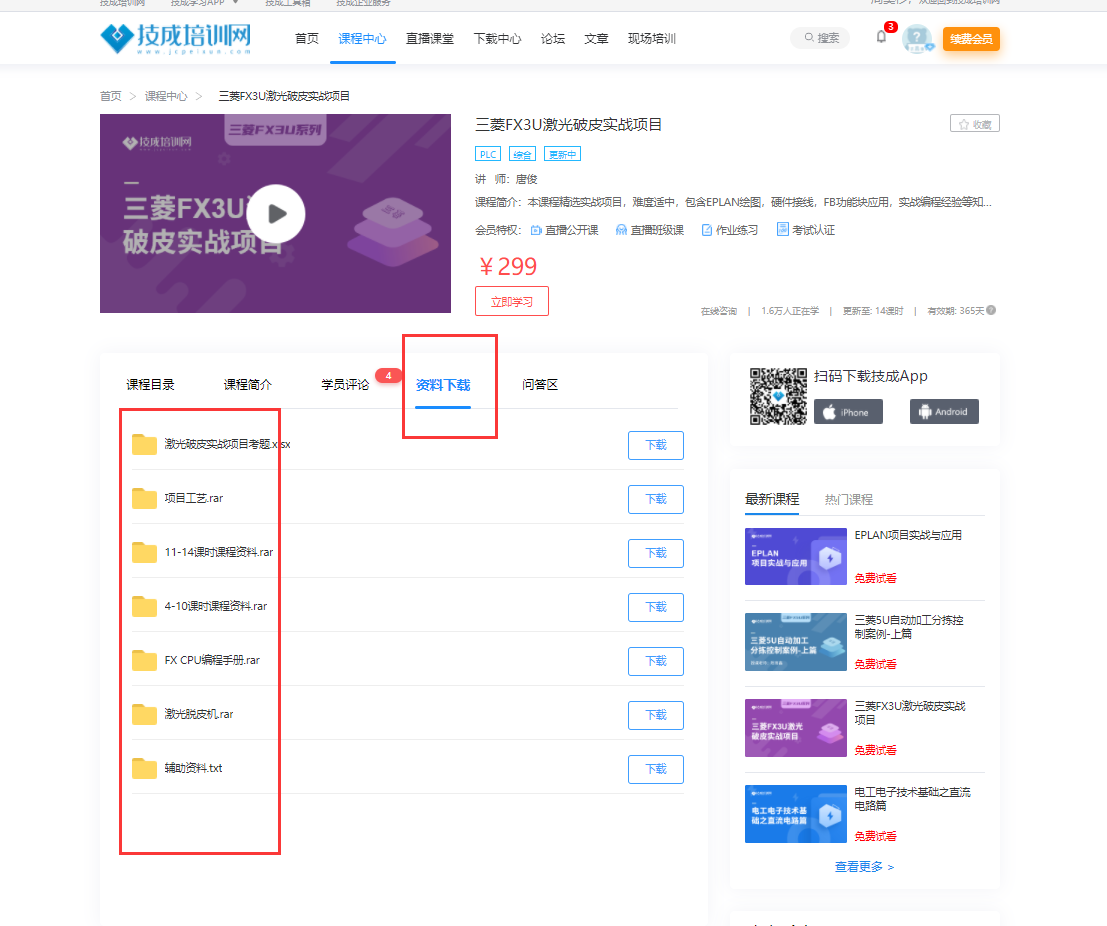Click the folder icon for FX CPU编程手册.rar
The image size is (1107, 926).
(144, 660)
